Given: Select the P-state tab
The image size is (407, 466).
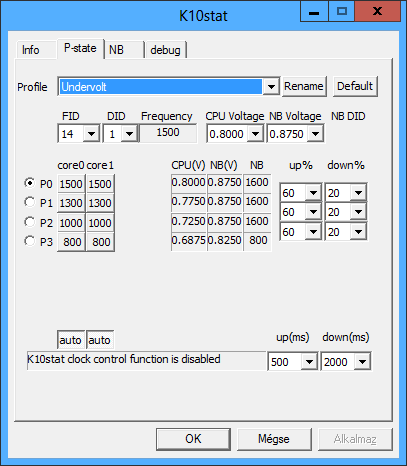Looking at the screenshot, I should tap(80, 48).
